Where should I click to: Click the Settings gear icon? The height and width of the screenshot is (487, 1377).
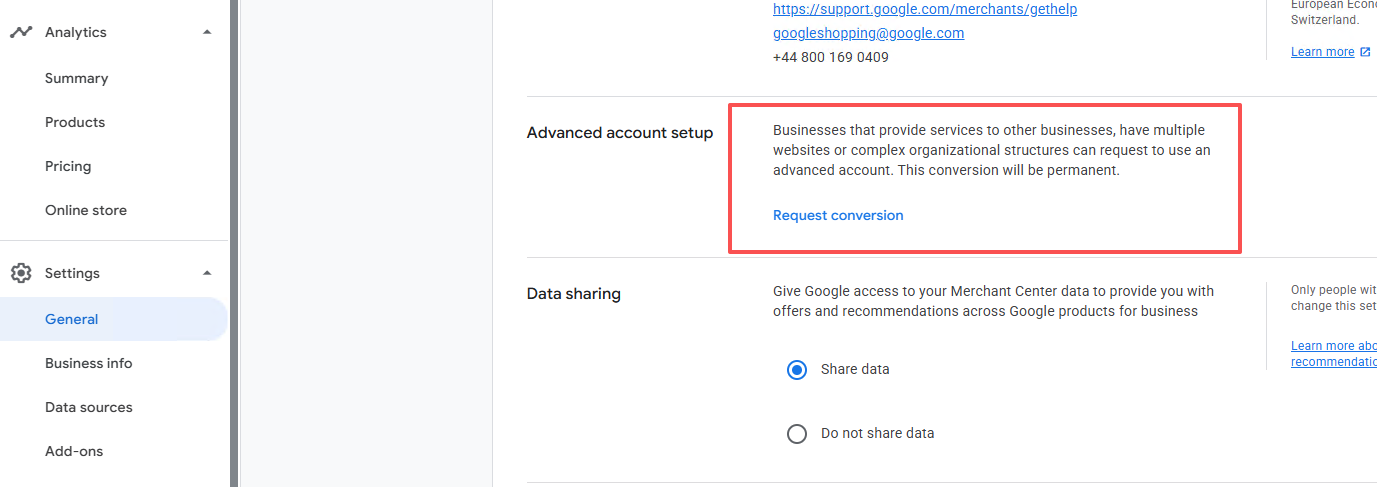click(21, 273)
